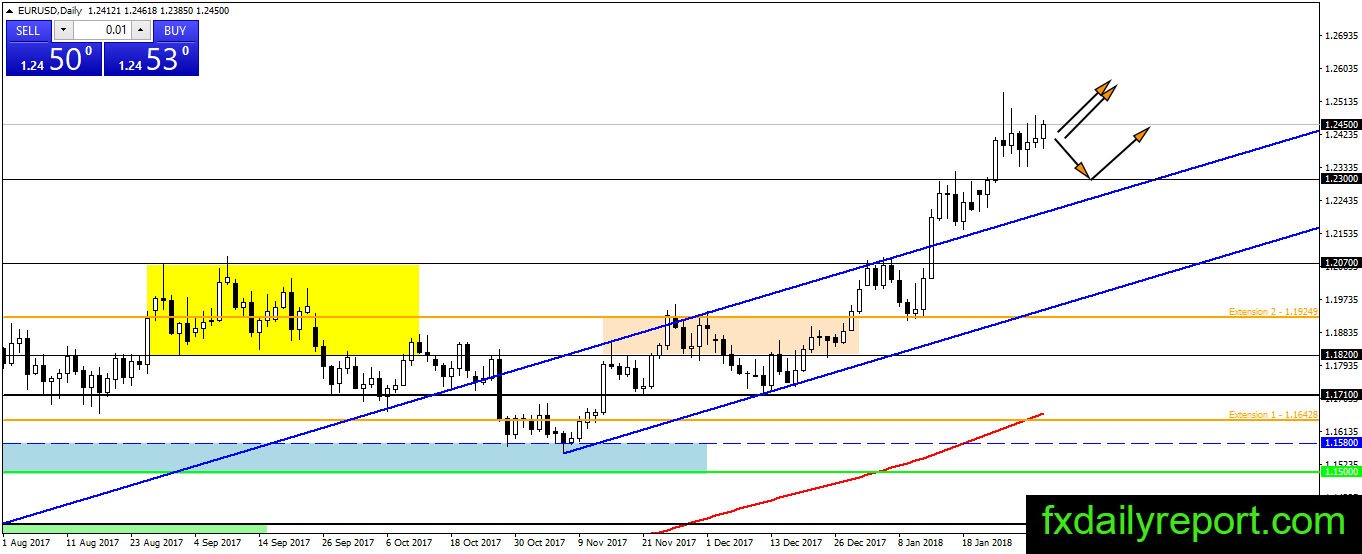The image size is (1362, 554).
Task: Click the 1.18200 level price label
Action: (x=1340, y=355)
